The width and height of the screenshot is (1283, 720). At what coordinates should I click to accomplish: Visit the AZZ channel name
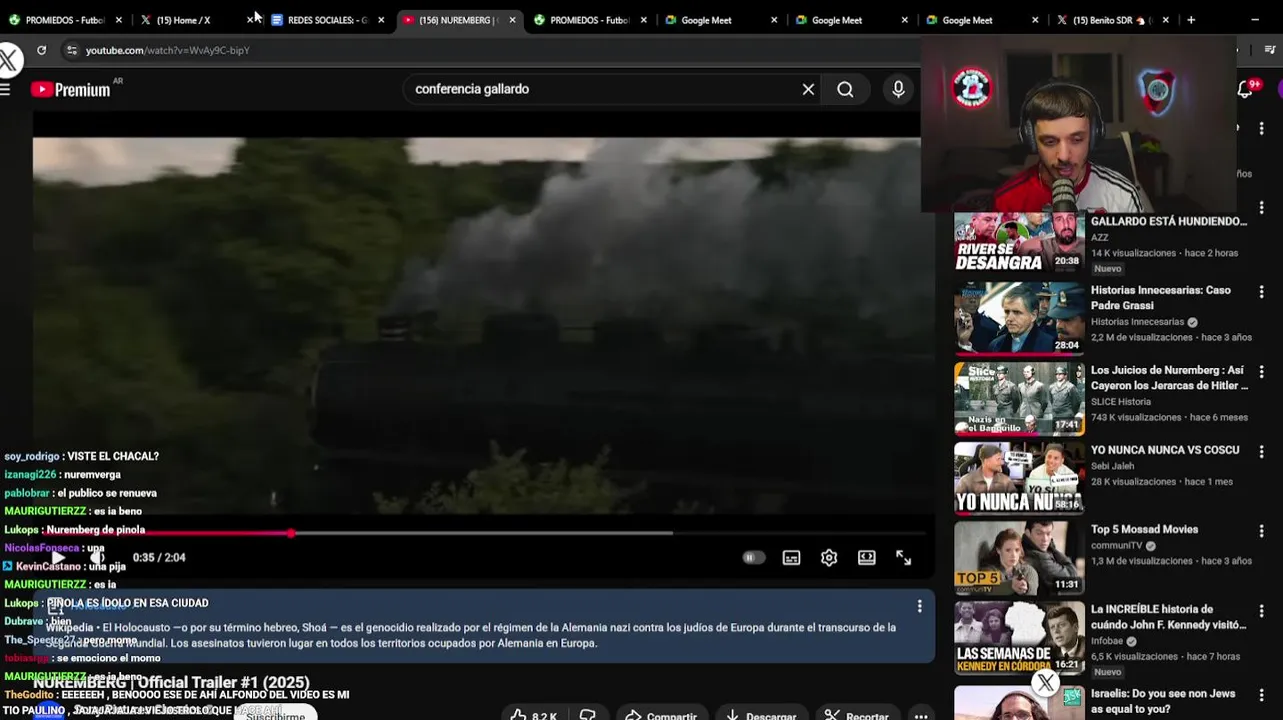pos(1100,238)
